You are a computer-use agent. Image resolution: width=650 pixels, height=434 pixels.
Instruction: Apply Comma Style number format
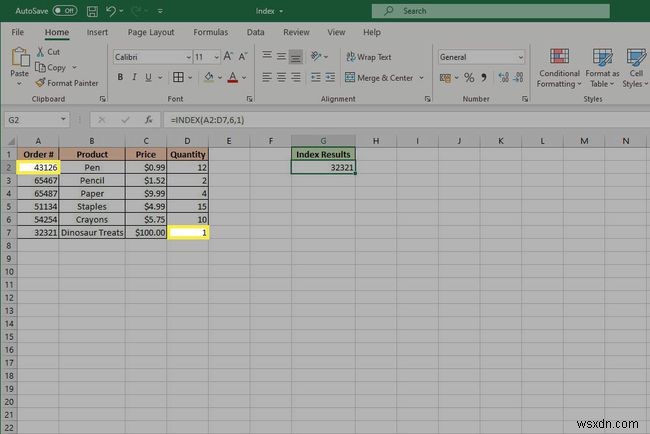click(x=484, y=78)
